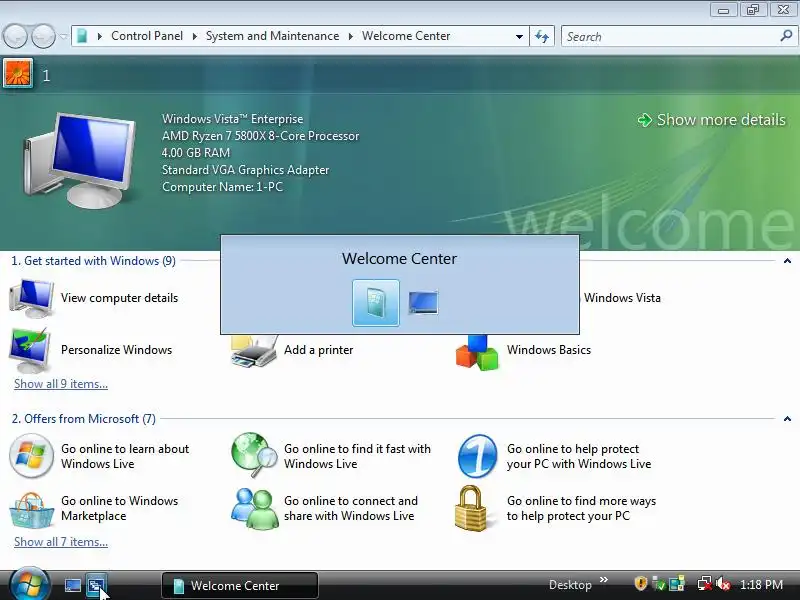Click the Forward navigation arrow button

pyautogui.click(x=43, y=36)
